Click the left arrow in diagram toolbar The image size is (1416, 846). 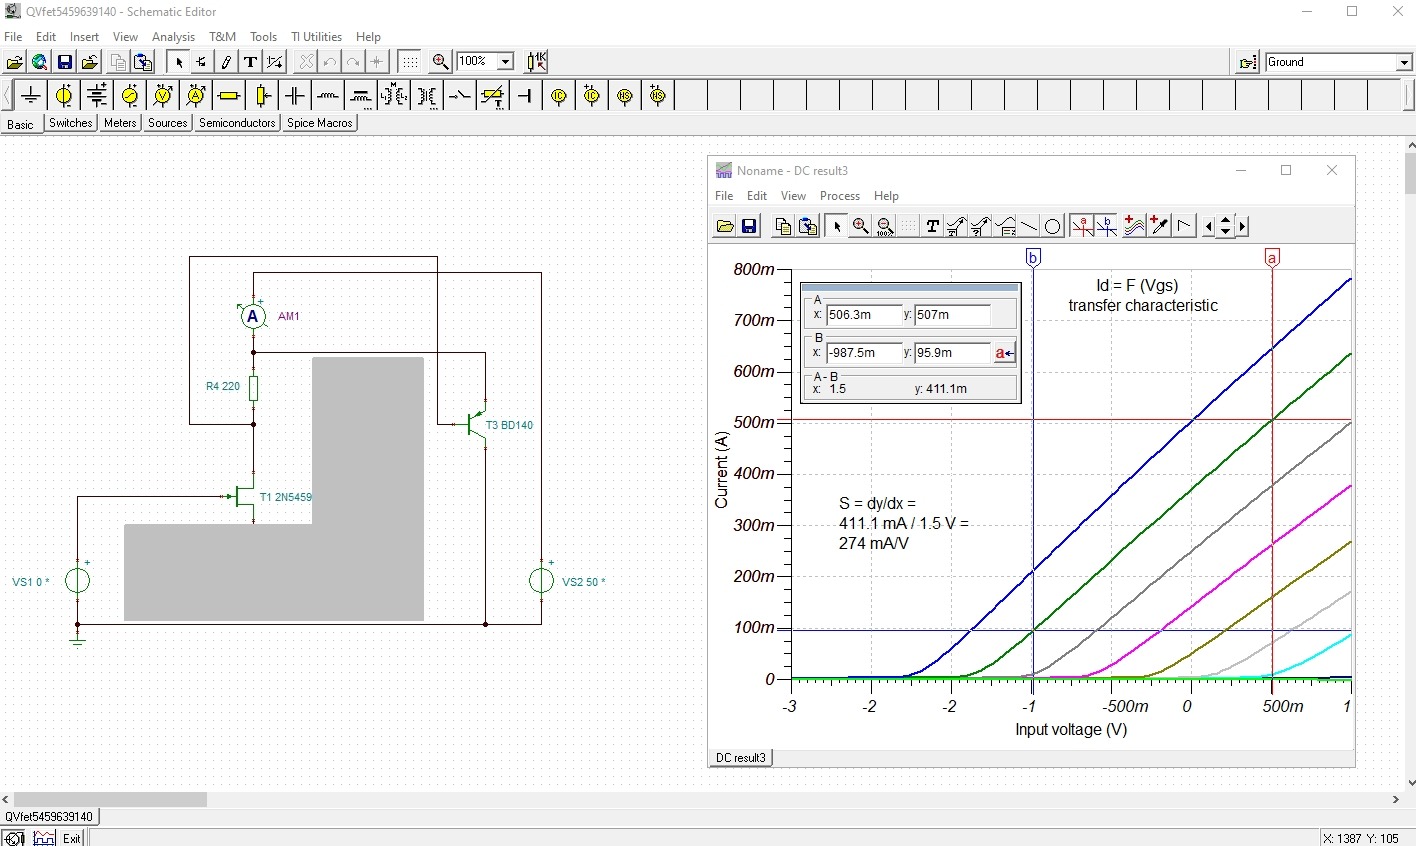(1208, 227)
